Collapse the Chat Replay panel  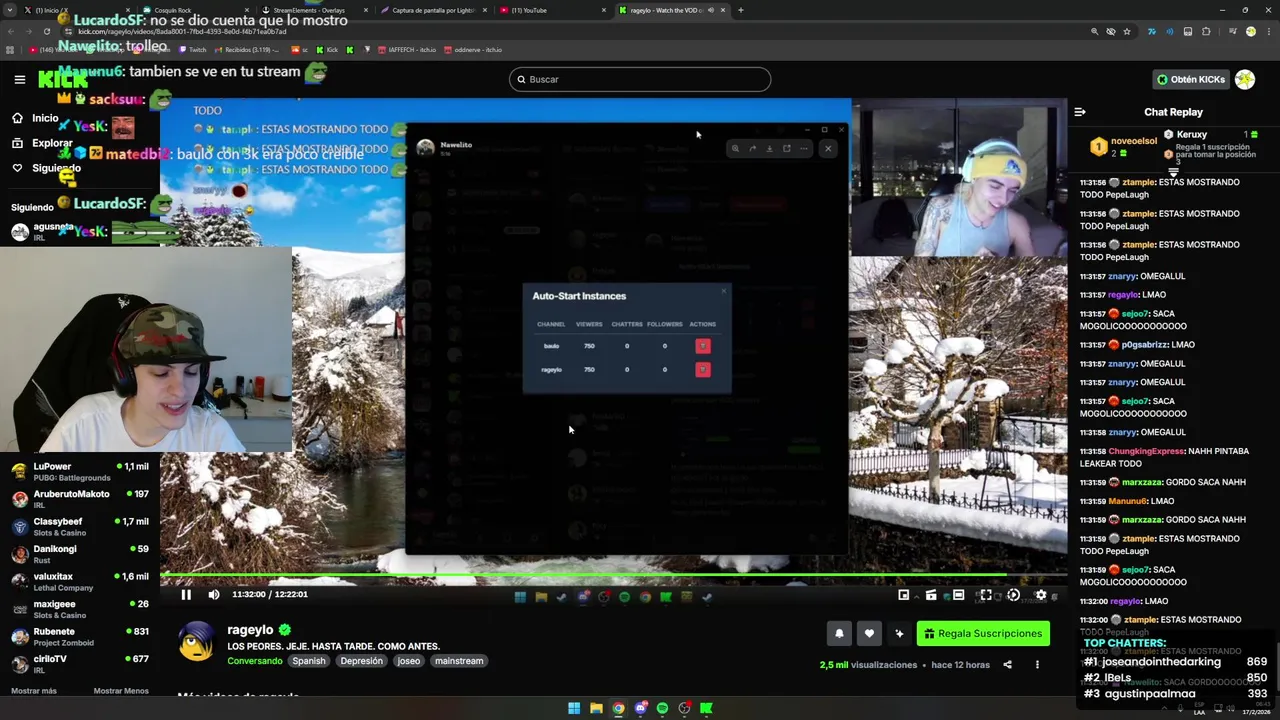pos(1080,112)
